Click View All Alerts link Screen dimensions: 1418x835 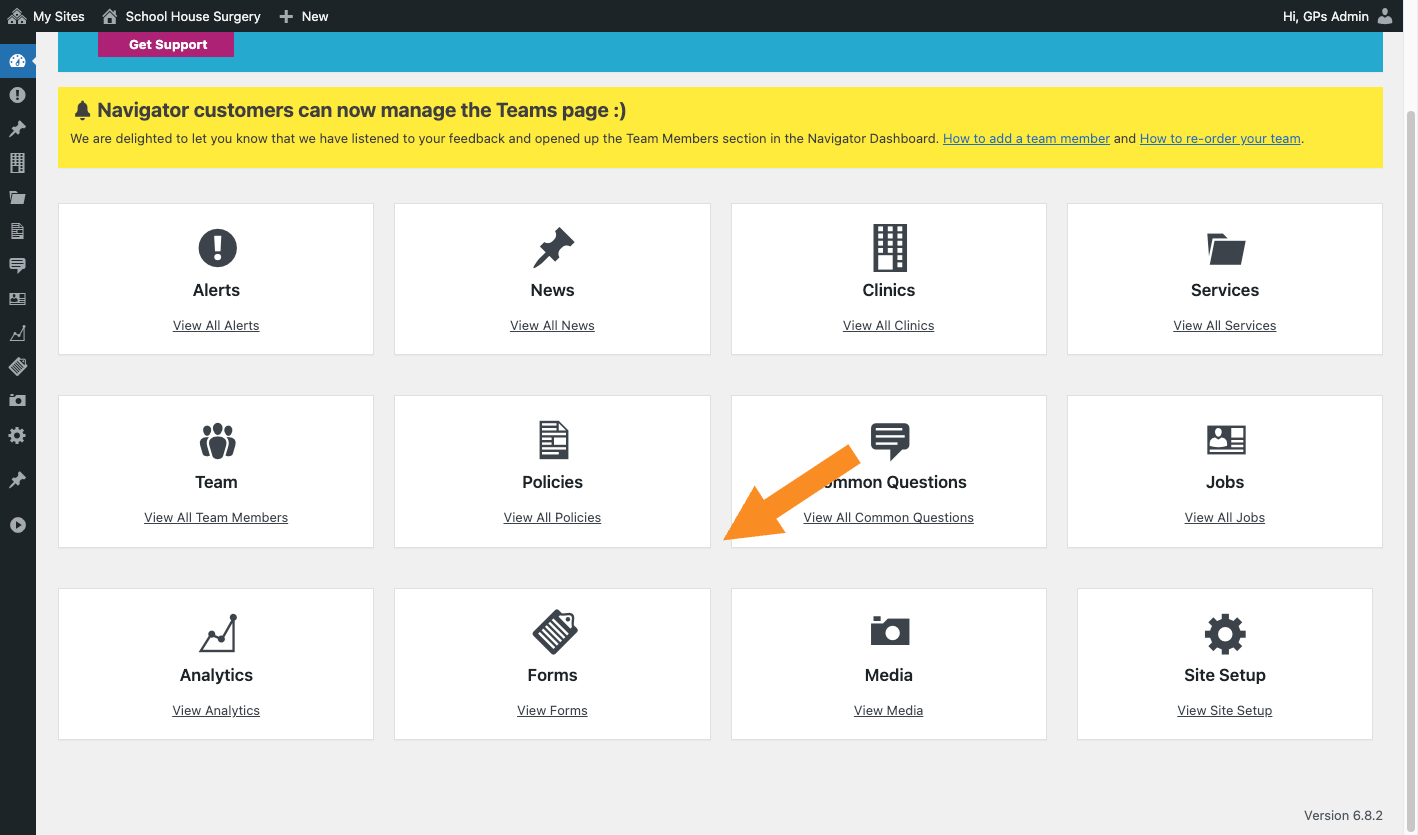point(216,326)
